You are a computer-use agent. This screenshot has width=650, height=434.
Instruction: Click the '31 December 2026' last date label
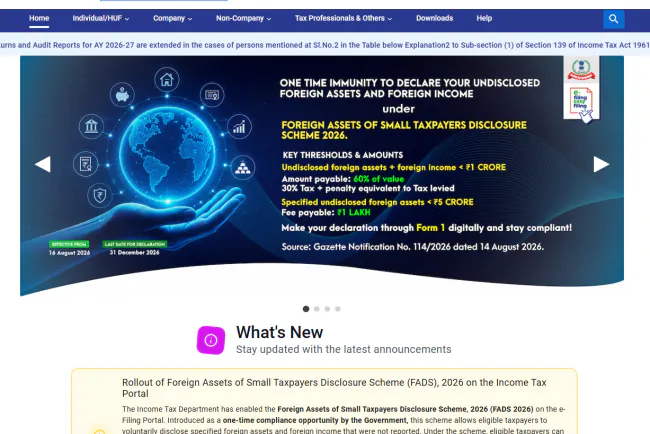pyautogui.click(x=134, y=252)
